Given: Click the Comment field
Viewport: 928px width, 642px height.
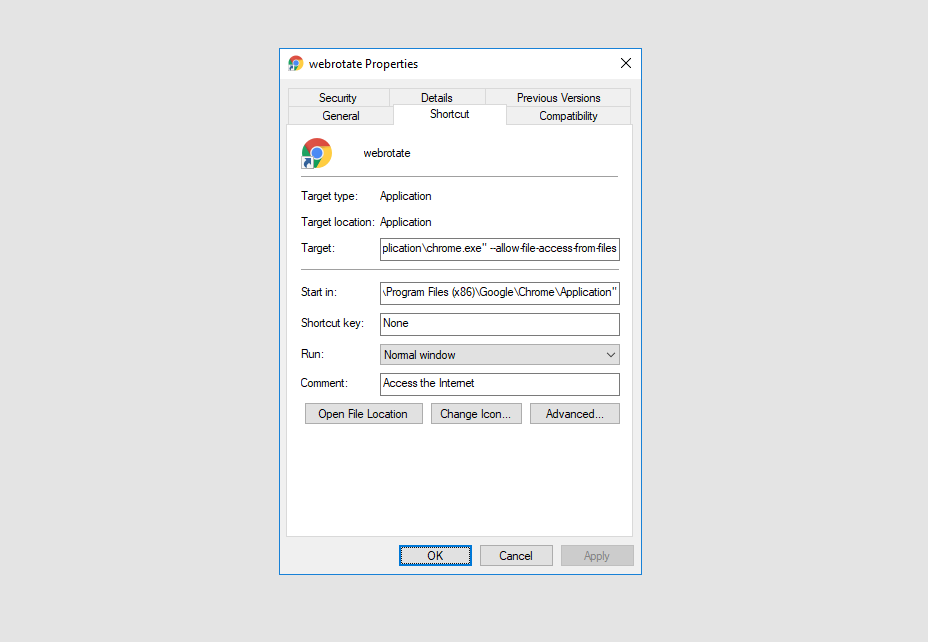Looking at the screenshot, I should [x=500, y=384].
